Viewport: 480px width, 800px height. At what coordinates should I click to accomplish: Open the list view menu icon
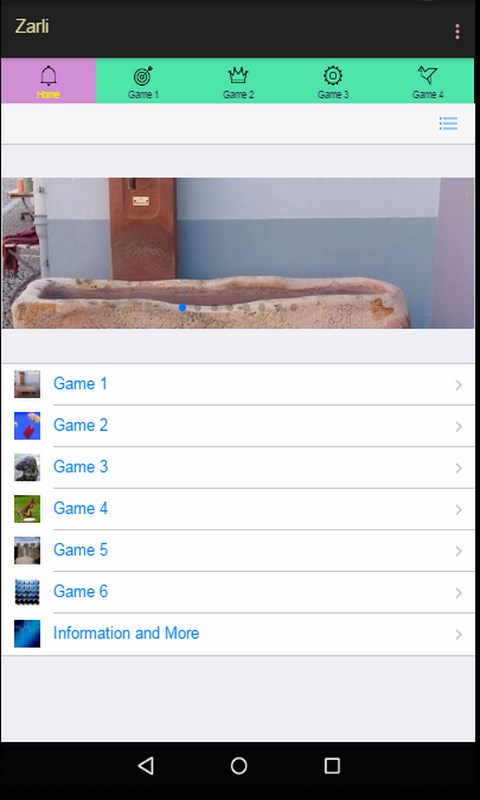point(448,123)
